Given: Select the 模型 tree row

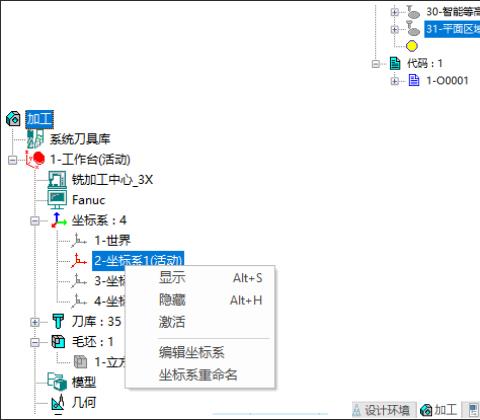Looking at the screenshot, I should (84, 382).
